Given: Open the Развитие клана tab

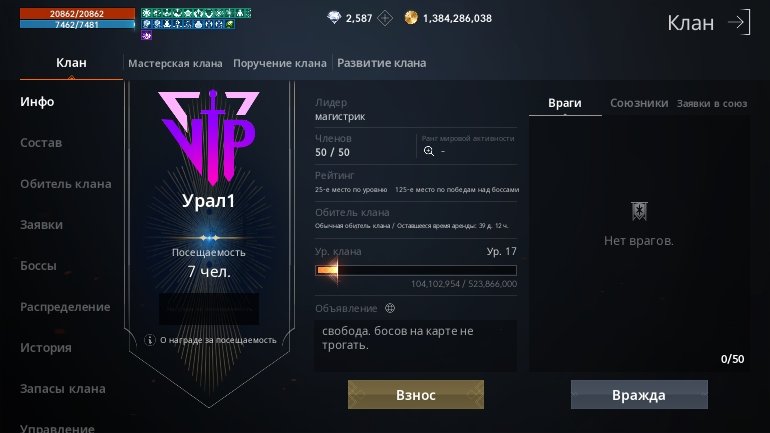Looking at the screenshot, I should pos(382,63).
